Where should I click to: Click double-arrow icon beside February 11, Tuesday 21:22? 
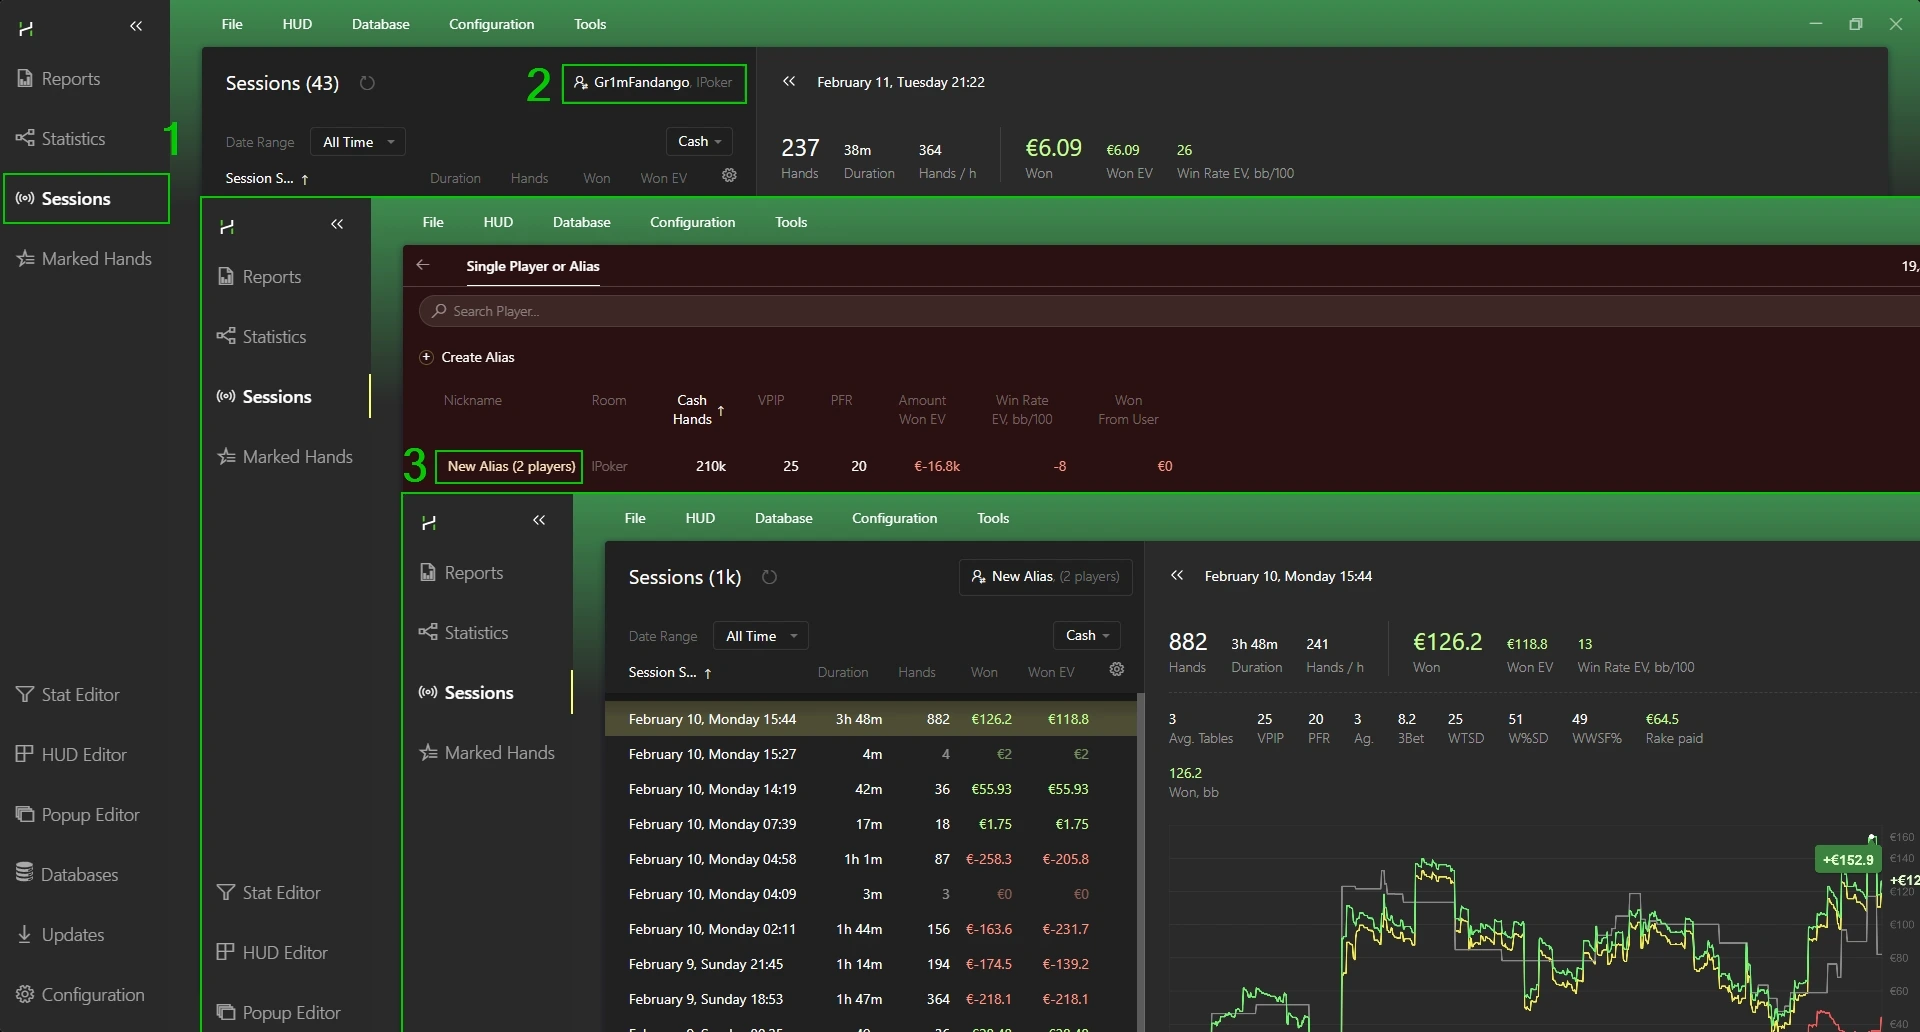[x=789, y=82]
